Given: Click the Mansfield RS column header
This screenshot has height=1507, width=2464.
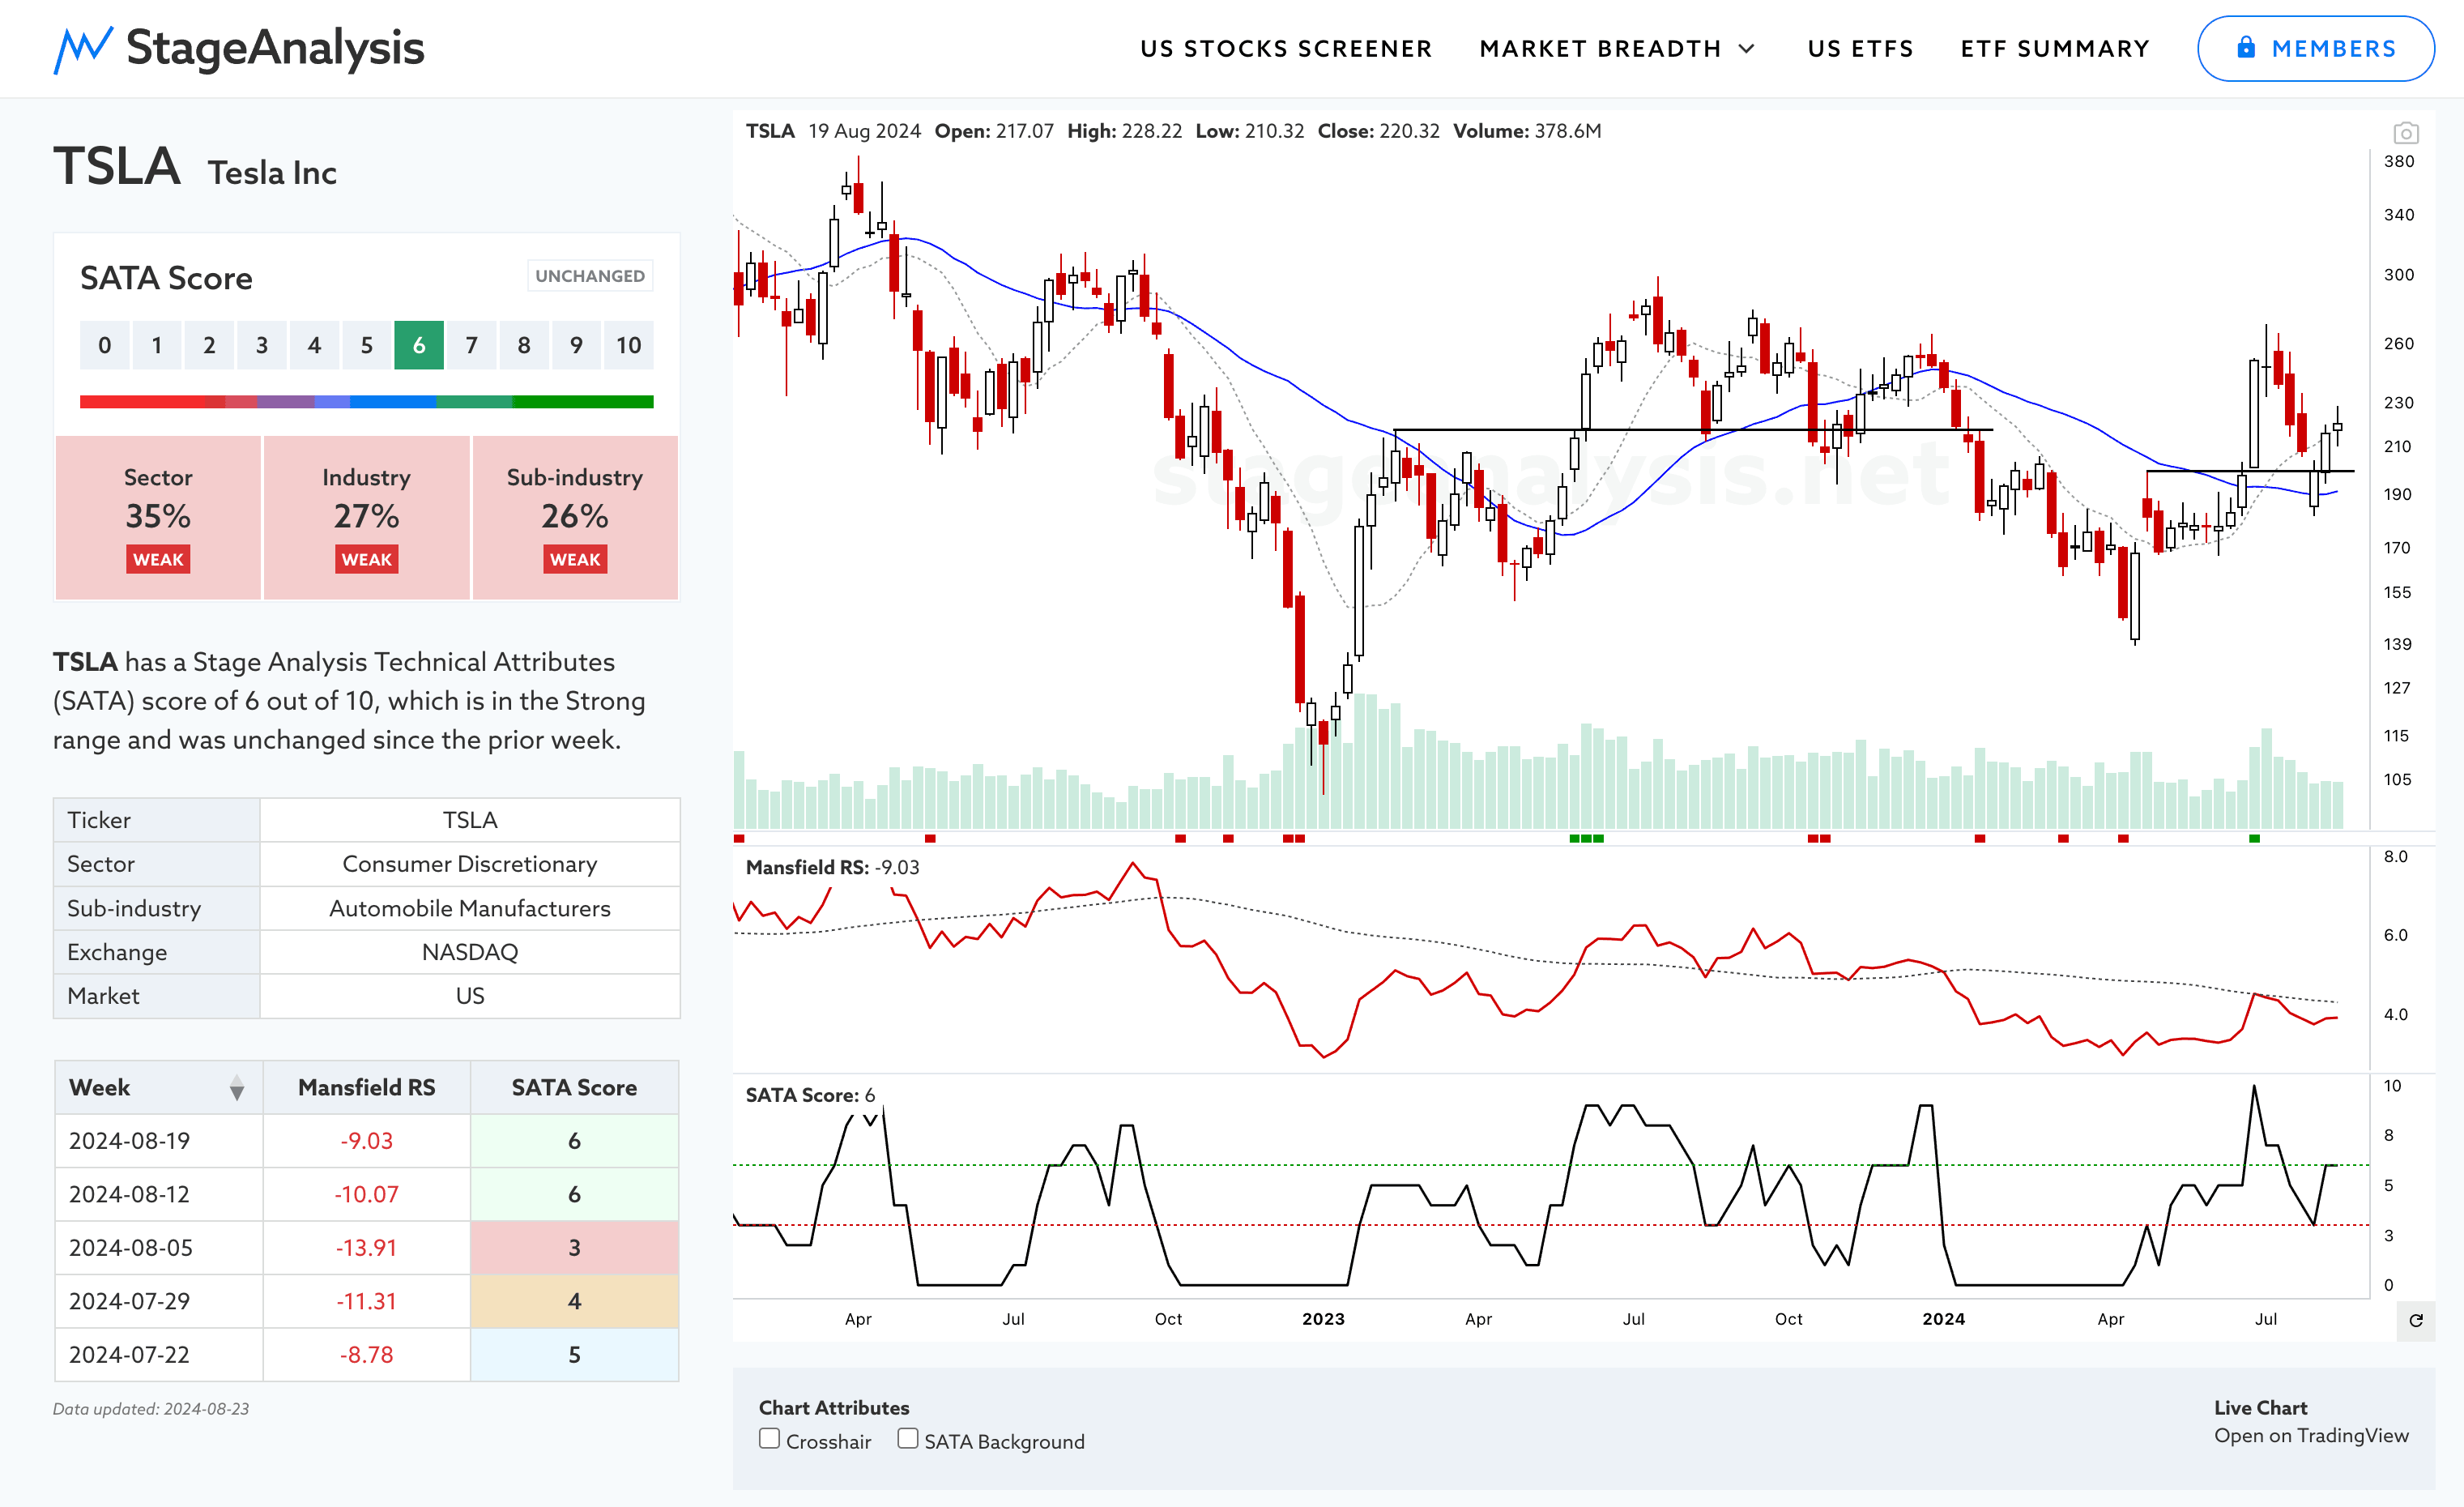Looking at the screenshot, I should point(366,1088).
